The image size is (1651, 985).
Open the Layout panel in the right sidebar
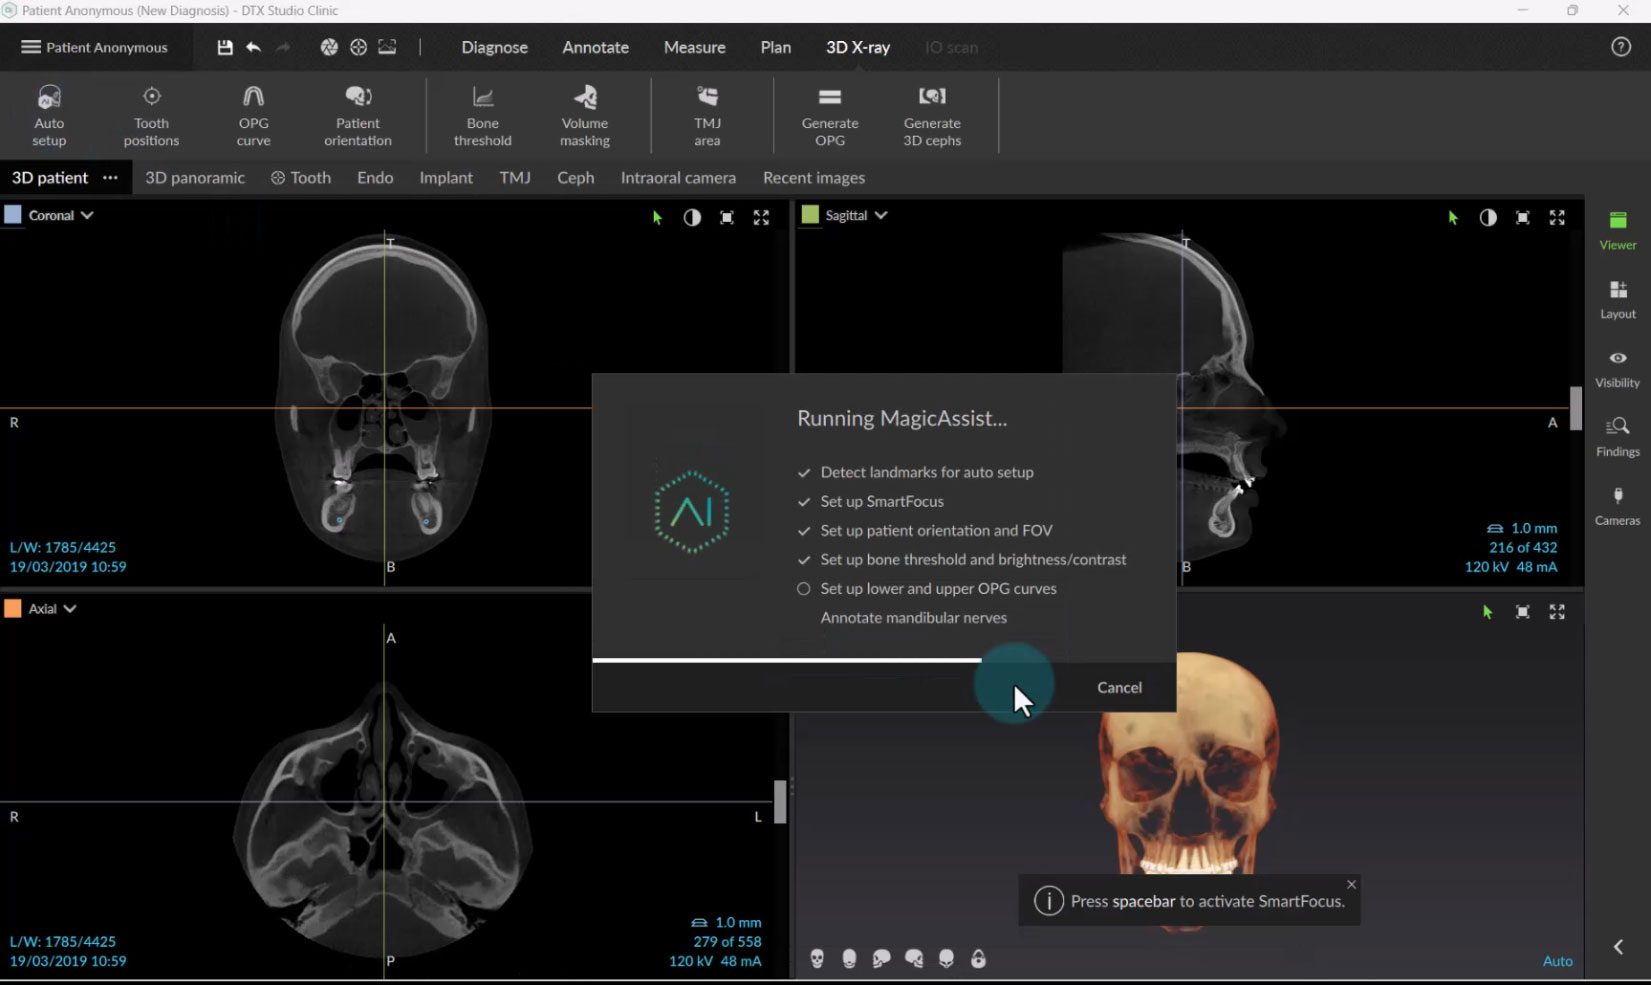(1618, 299)
